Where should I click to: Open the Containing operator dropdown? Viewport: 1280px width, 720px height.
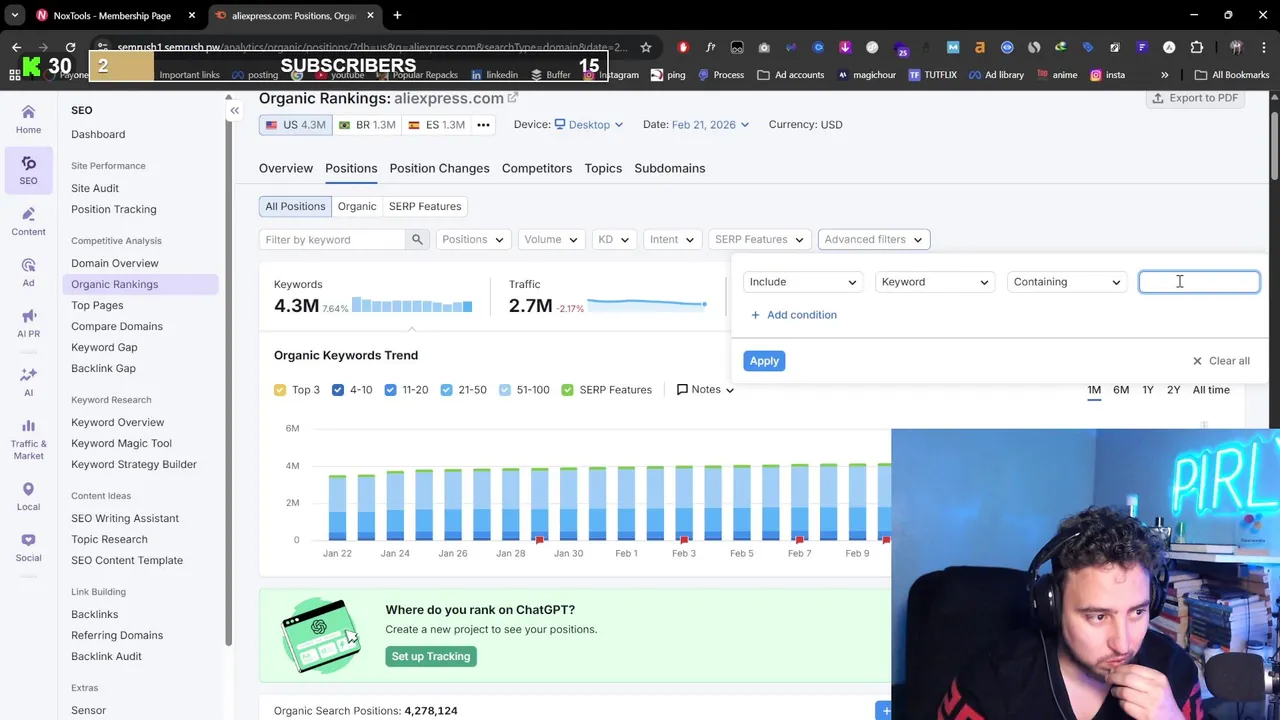(x=1067, y=282)
